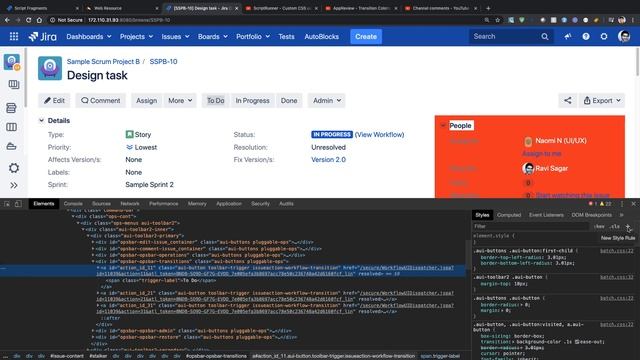Click the inspect element picker in DevTools

click(x=7, y=204)
